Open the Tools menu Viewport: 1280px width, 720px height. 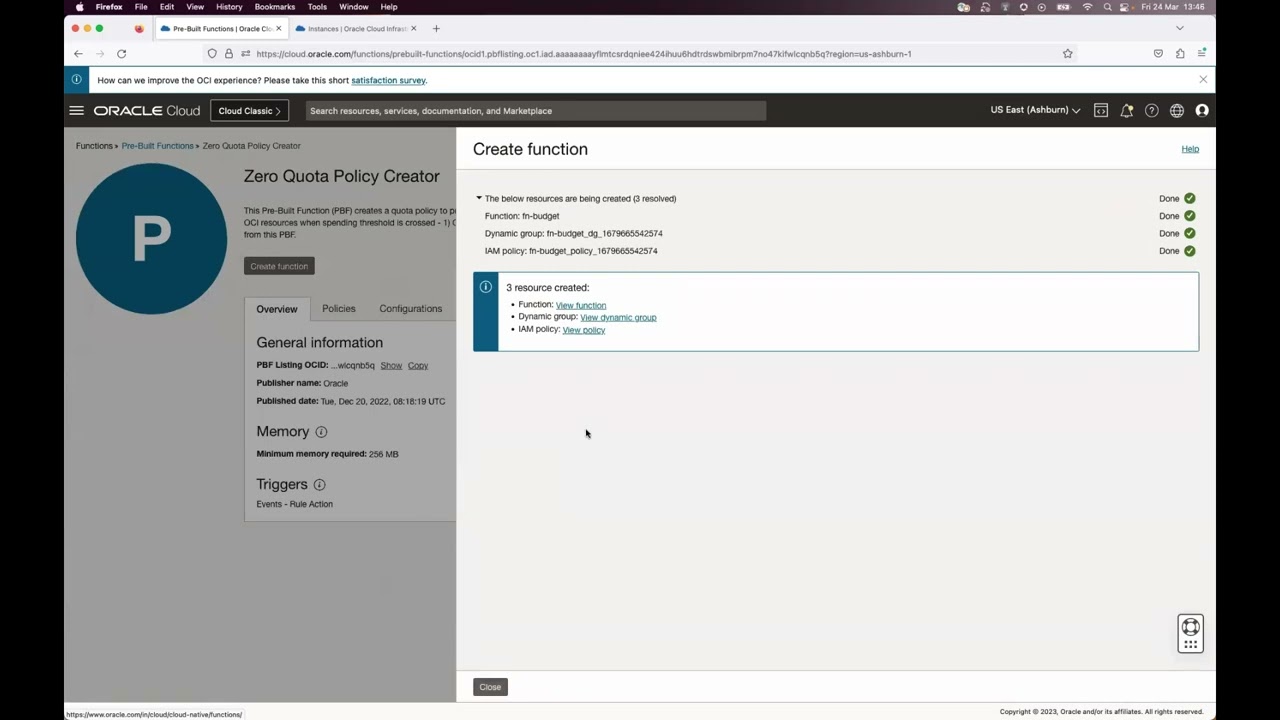point(317,7)
